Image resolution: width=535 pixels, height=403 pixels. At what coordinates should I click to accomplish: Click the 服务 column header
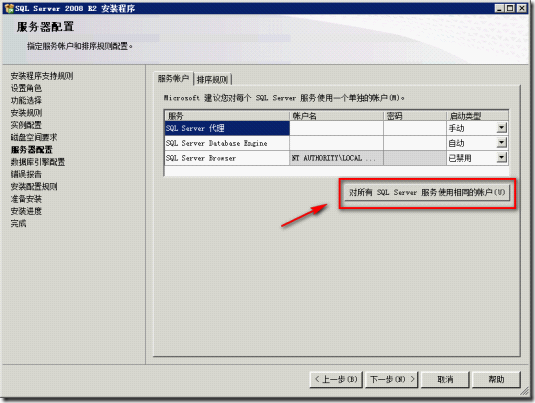point(227,116)
